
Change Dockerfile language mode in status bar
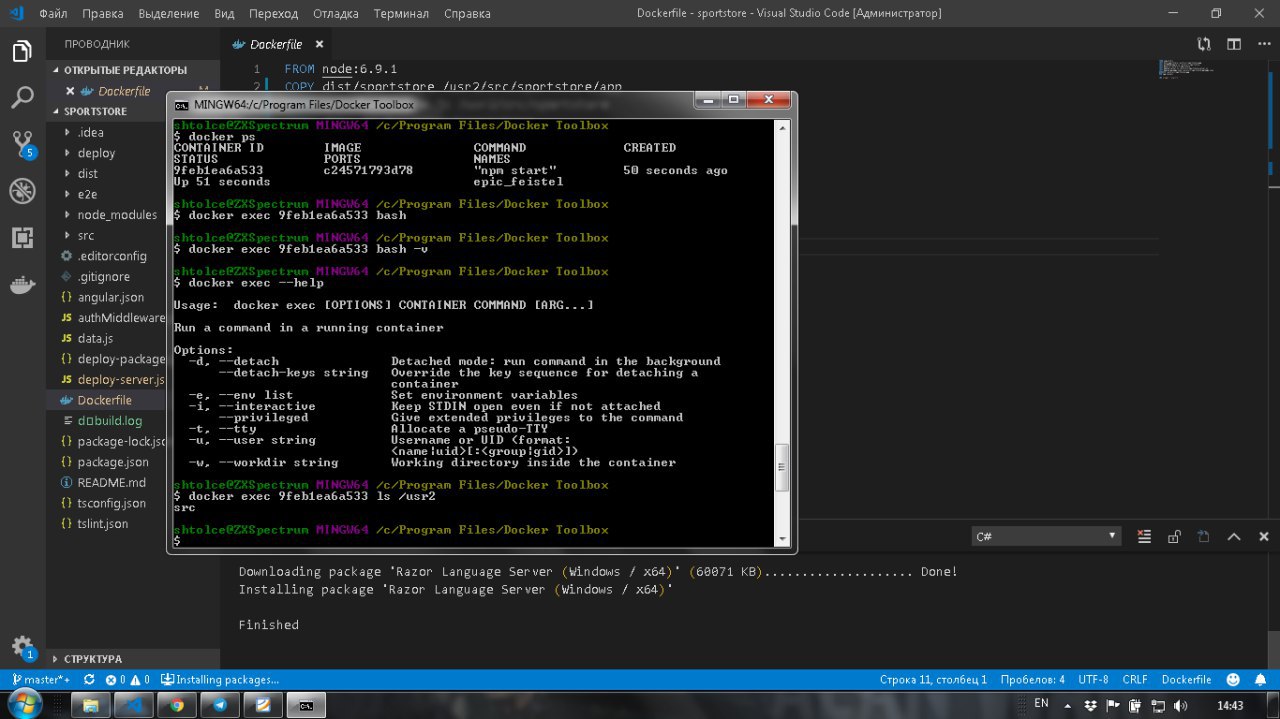tap(1186, 679)
